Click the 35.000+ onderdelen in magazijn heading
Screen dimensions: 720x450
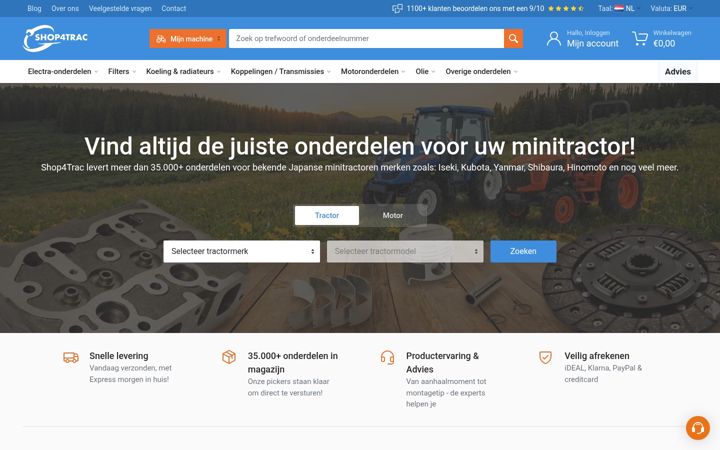[292, 362]
